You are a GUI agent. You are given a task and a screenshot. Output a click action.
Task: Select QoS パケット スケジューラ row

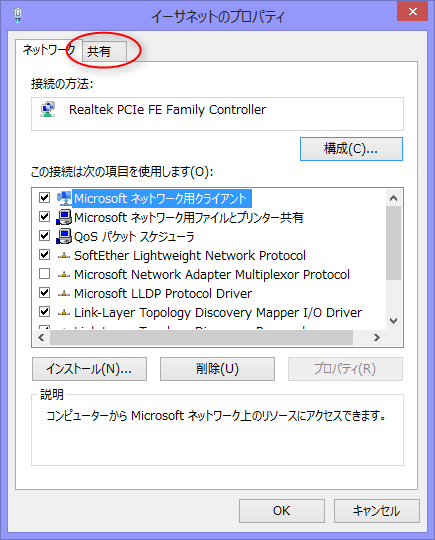tap(134, 237)
